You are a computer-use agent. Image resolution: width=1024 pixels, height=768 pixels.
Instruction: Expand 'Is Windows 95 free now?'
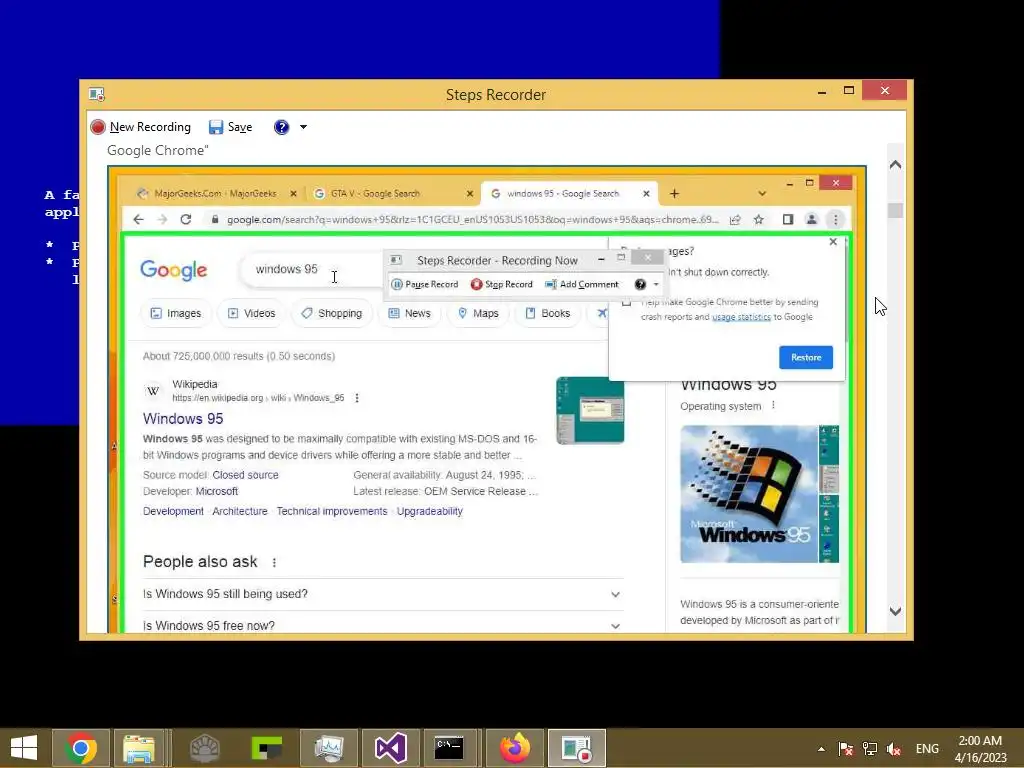click(x=383, y=625)
